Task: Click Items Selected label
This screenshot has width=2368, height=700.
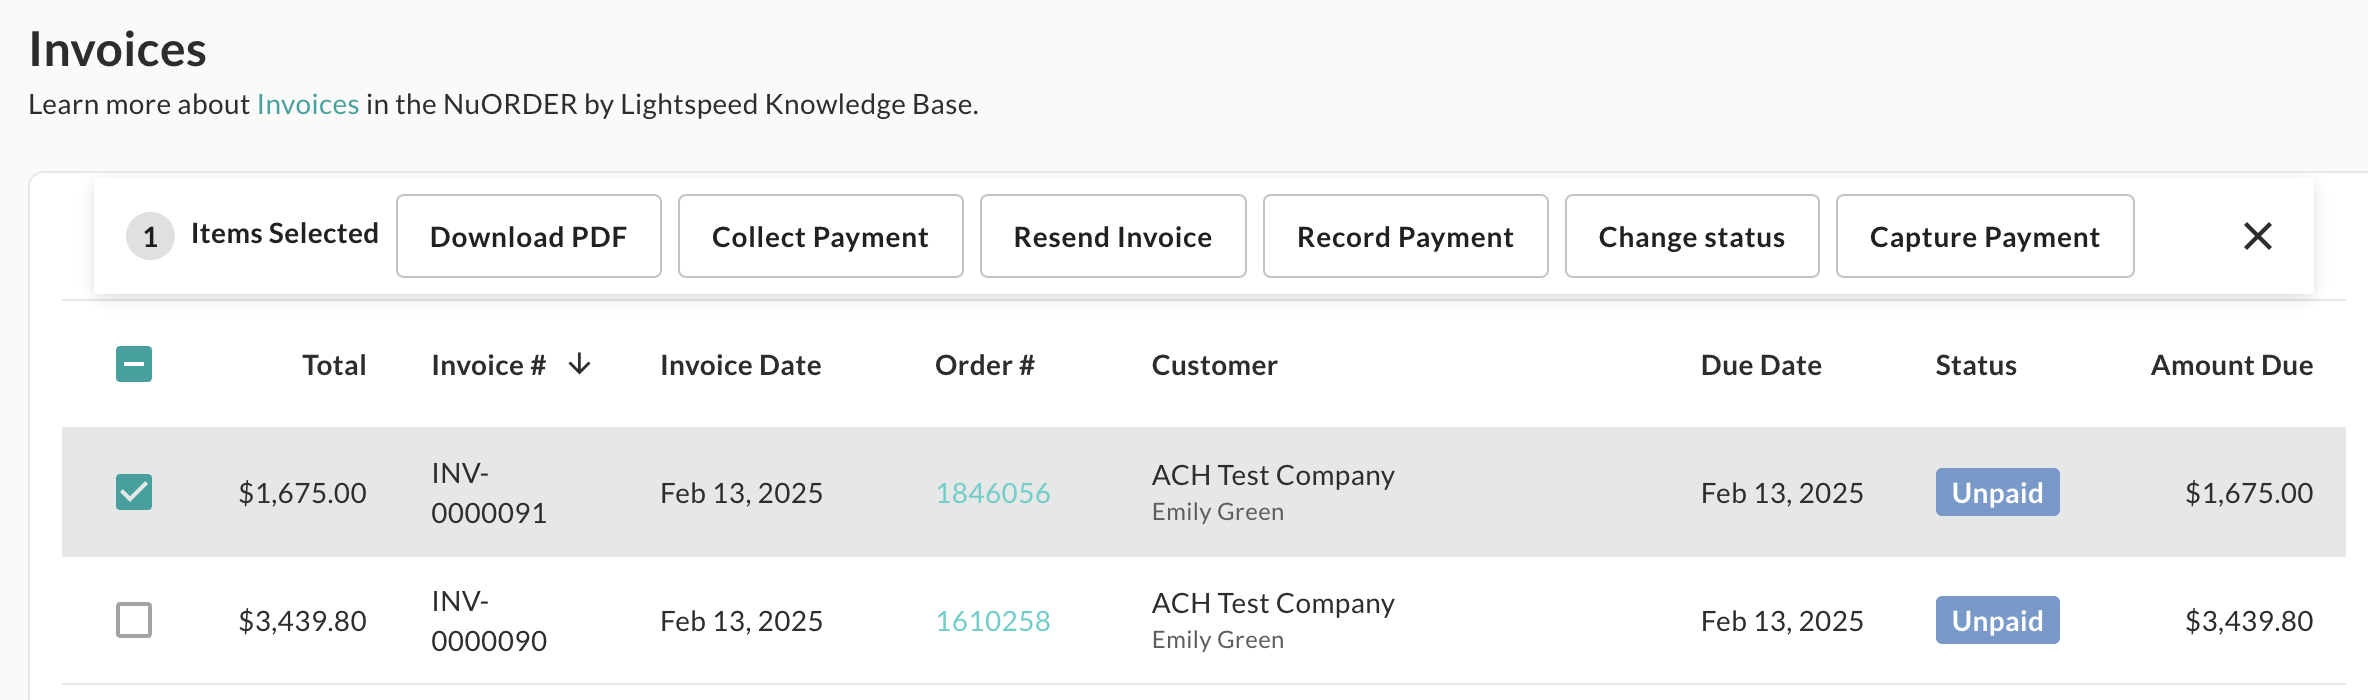Action: click(285, 233)
